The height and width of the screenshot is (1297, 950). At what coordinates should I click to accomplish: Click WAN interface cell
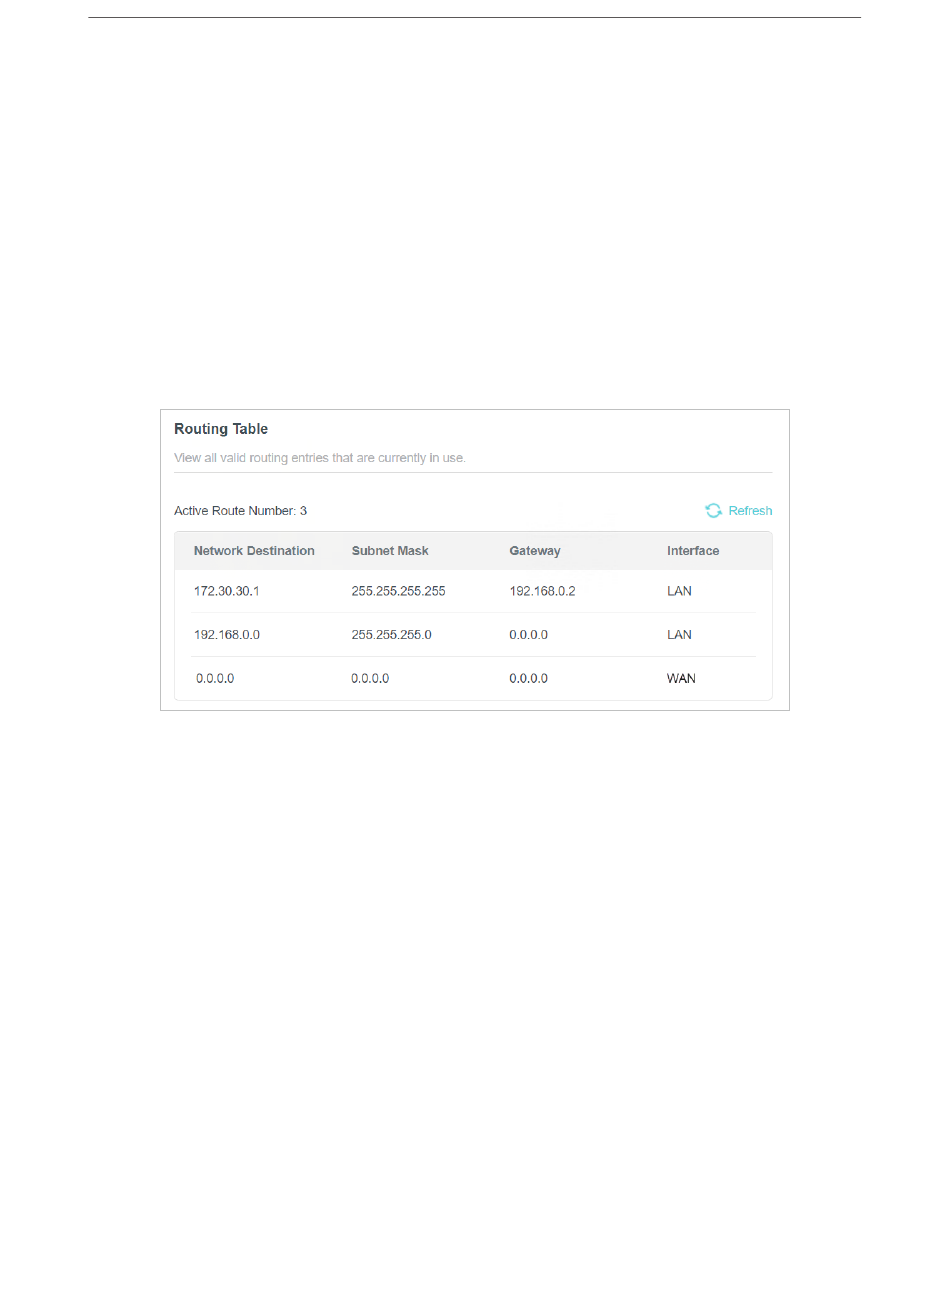681,678
